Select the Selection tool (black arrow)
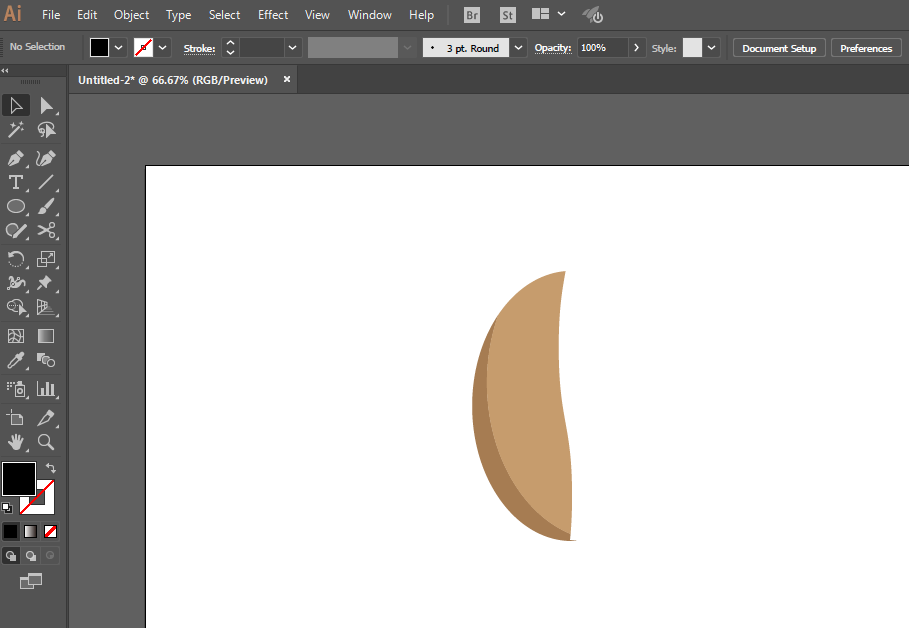This screenshot has height=628, width=909. pyautogui.click(x=16, y=106)
